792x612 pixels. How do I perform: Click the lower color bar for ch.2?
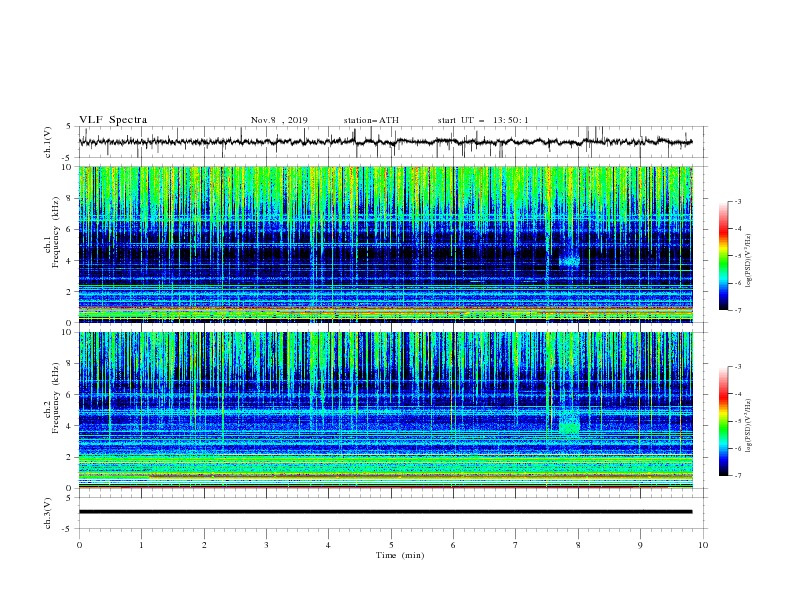(x=724, y=421)
